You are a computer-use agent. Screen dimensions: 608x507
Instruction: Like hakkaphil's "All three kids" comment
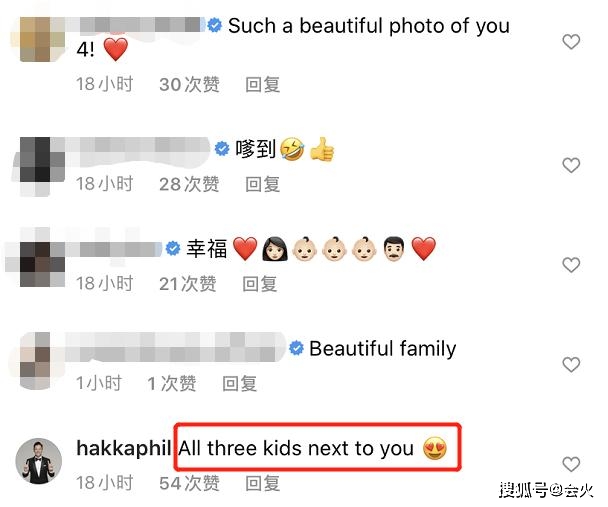[571, 464]
